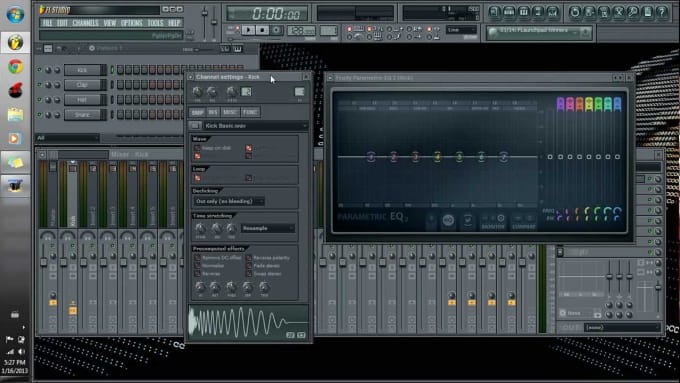Click the sample folder icon beside Kick Basic.wav

195,125
